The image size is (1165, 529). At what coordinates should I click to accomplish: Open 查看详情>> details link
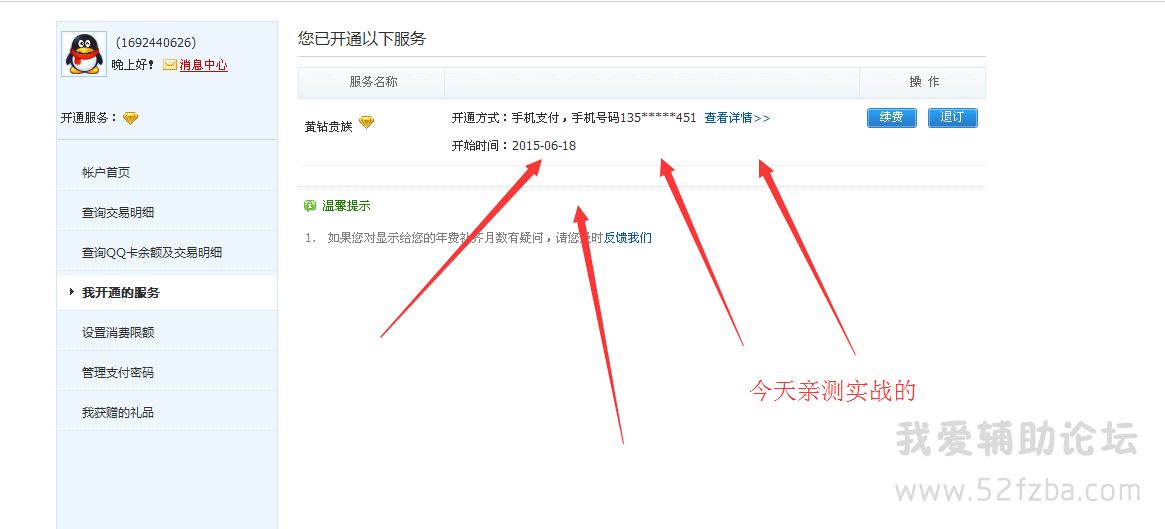coord(737,118)
